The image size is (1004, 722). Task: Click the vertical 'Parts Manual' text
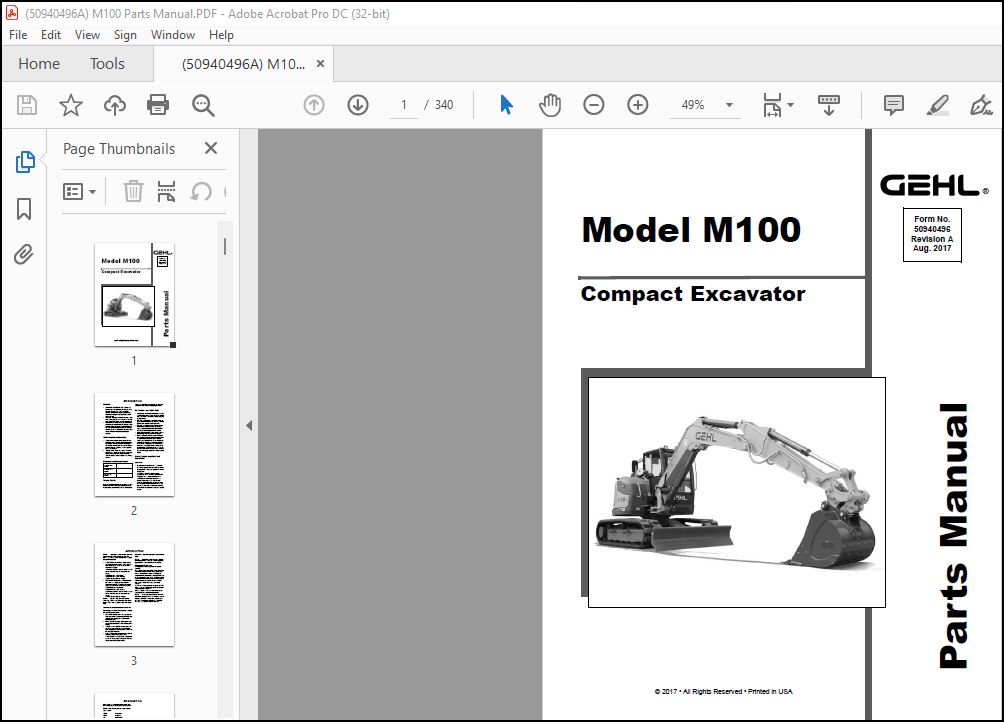pyautogui.click(x=954, y=536)
